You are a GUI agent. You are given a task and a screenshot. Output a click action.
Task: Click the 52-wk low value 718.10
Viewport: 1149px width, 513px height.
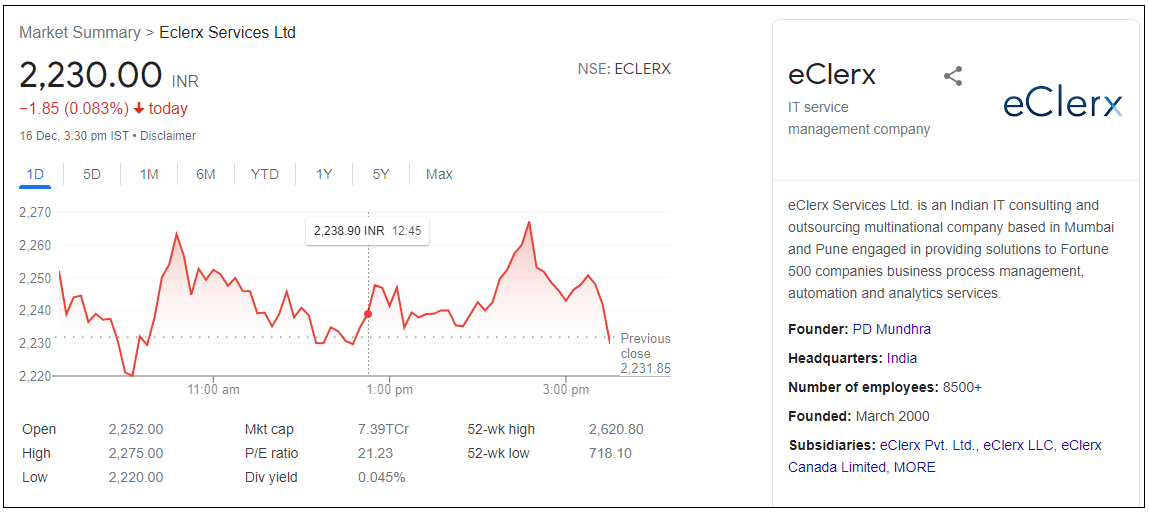point(610,454)
